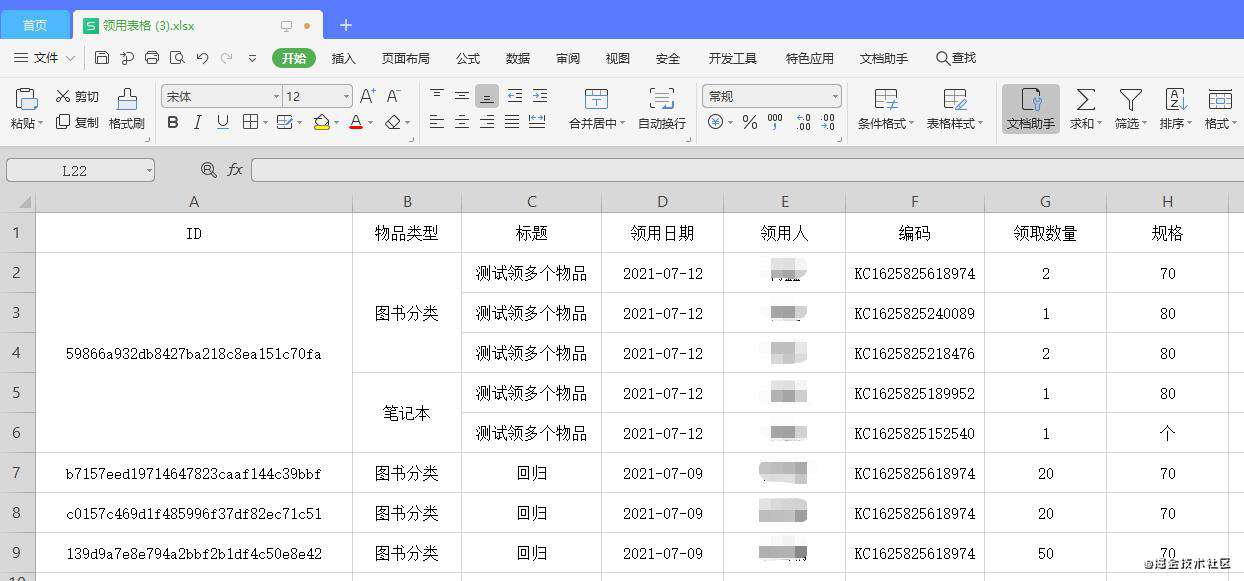Screen dimensions: 1244x581
Task: Decrease font size with the A- icon
Action: pos(393,96)
